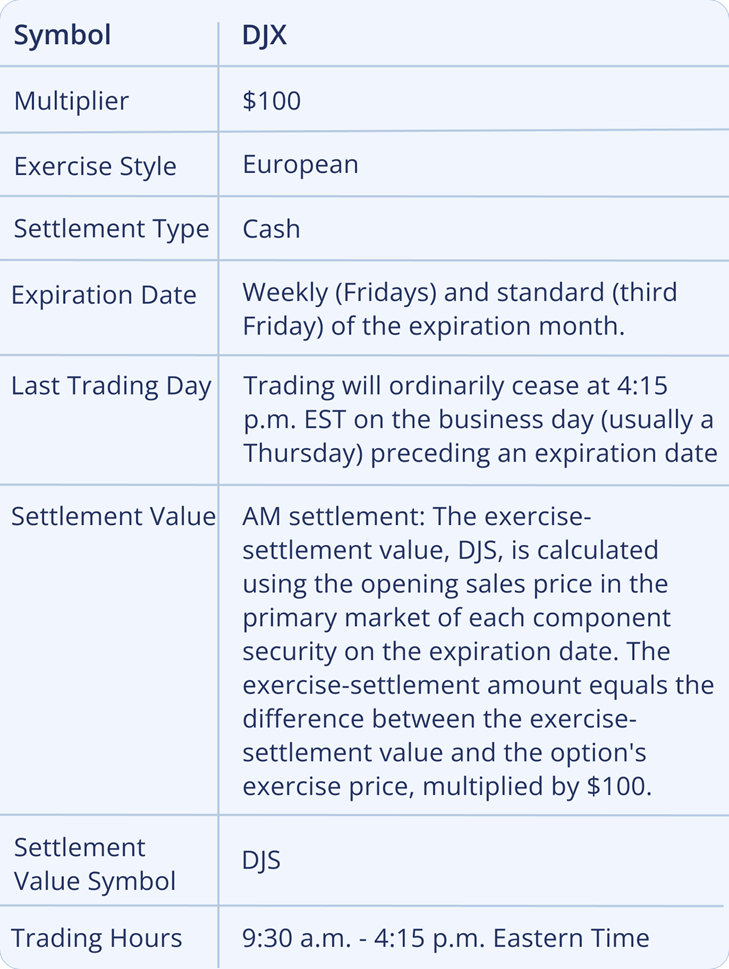The width and height of the screenshot is (729, 969).
Task: Click the phrase "exercise price, multiplied by $100"
Action: 447,786
